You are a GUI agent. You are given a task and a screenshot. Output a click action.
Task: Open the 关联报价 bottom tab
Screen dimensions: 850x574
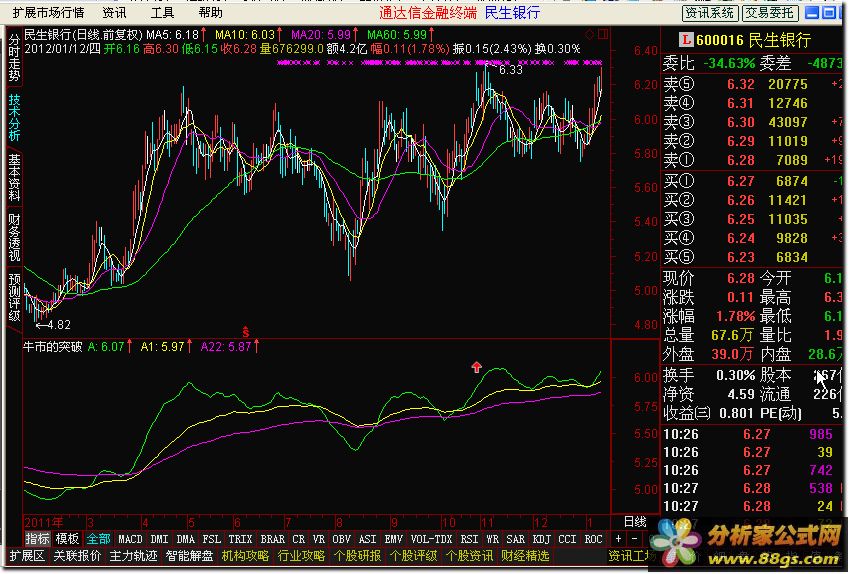(x=77, y=556)
